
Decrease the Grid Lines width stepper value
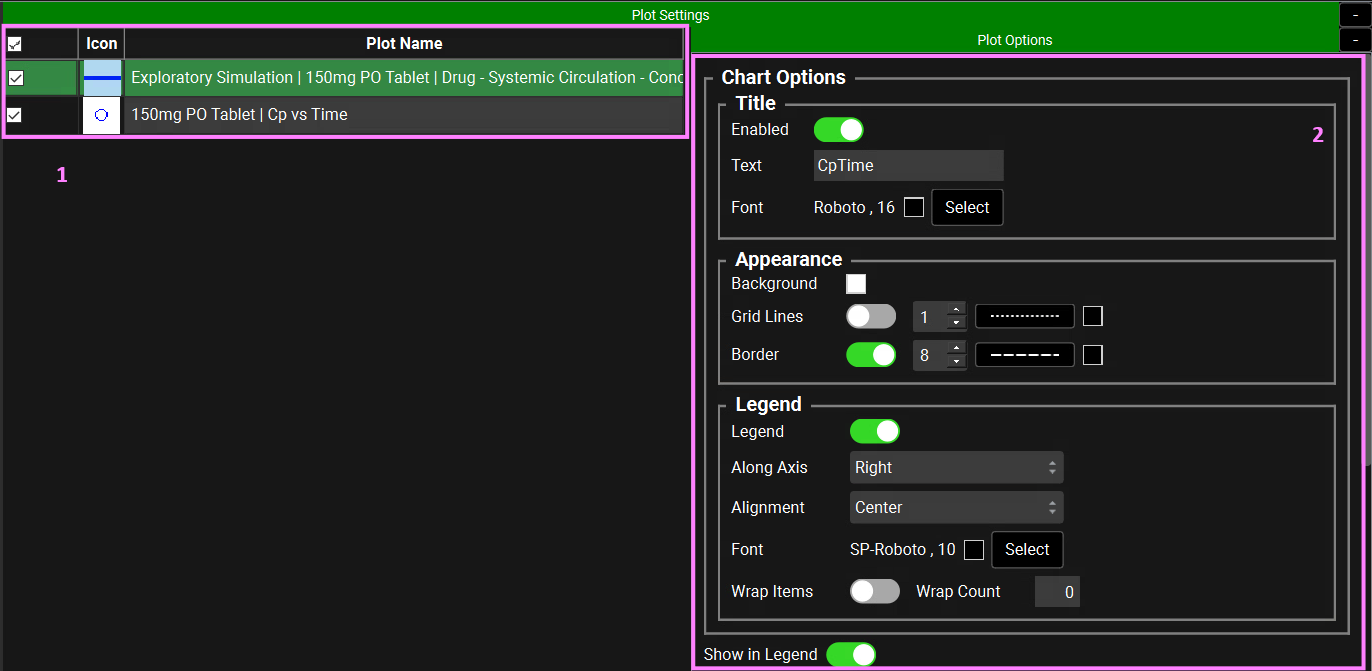click(956, 323)
